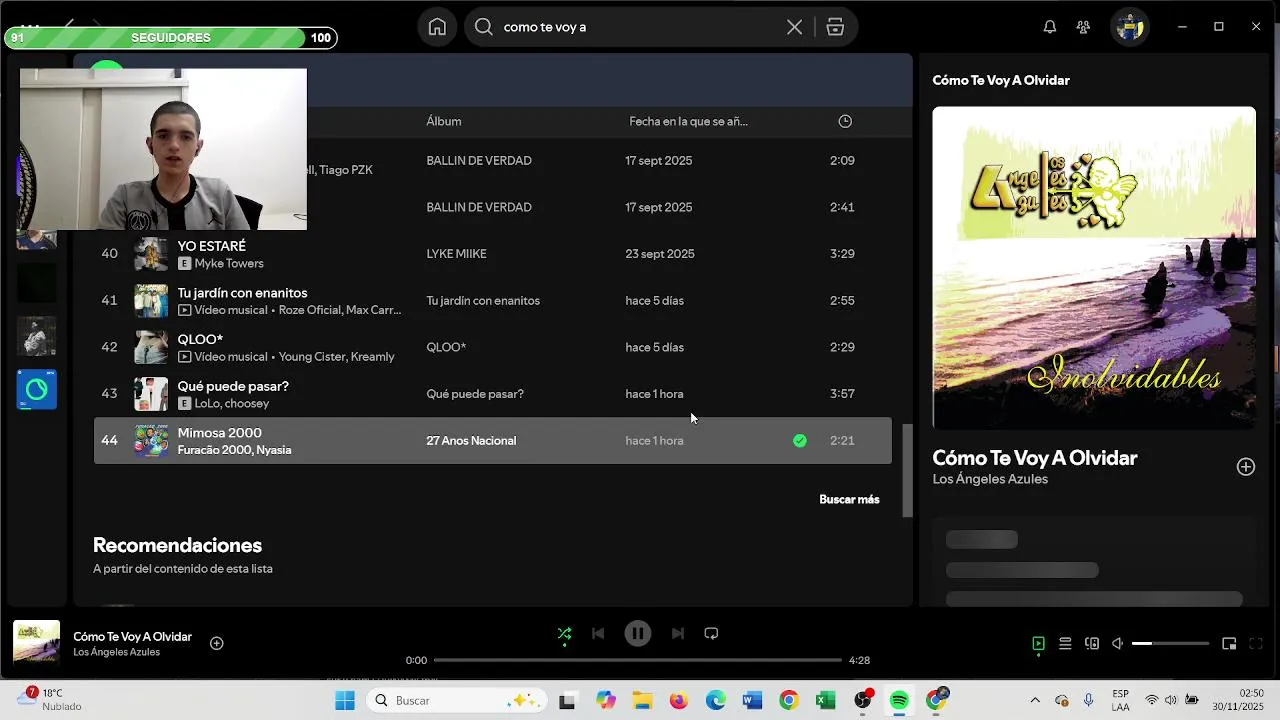Open artist link LoLo
1280x720 pixels.
coord(206,404)
